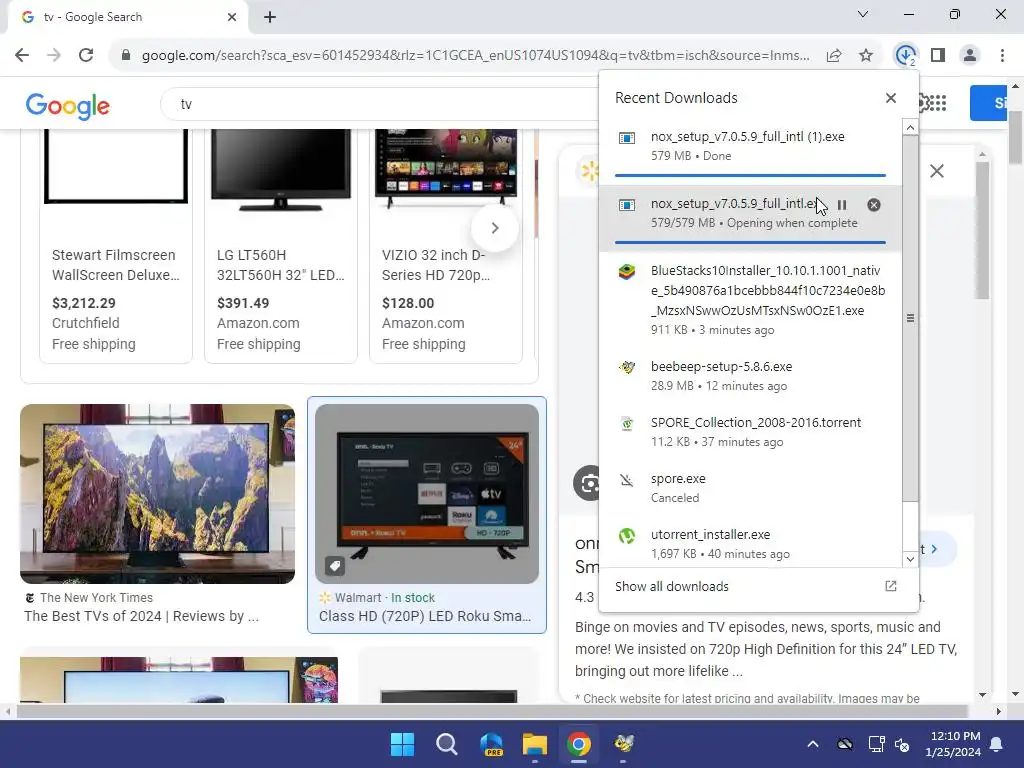Image resolution: width=1024 pixels, height=768 pixels.
Task: Click The Best TVs of 2024 title
Action: tap(141, 616)
